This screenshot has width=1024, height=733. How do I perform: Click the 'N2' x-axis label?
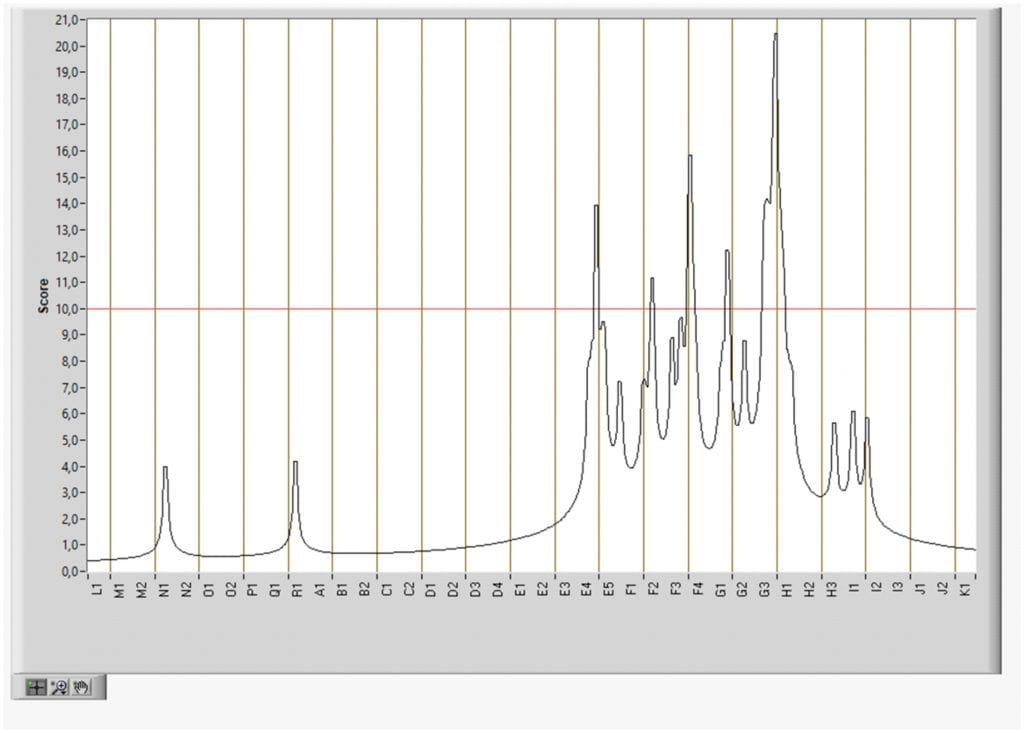click(187, 589)
